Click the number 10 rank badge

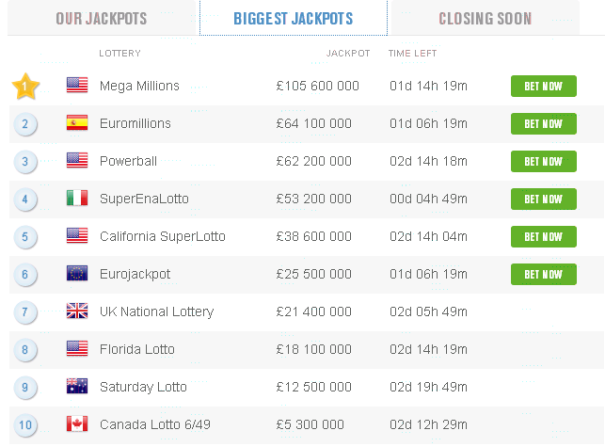[x=25, y=425]
